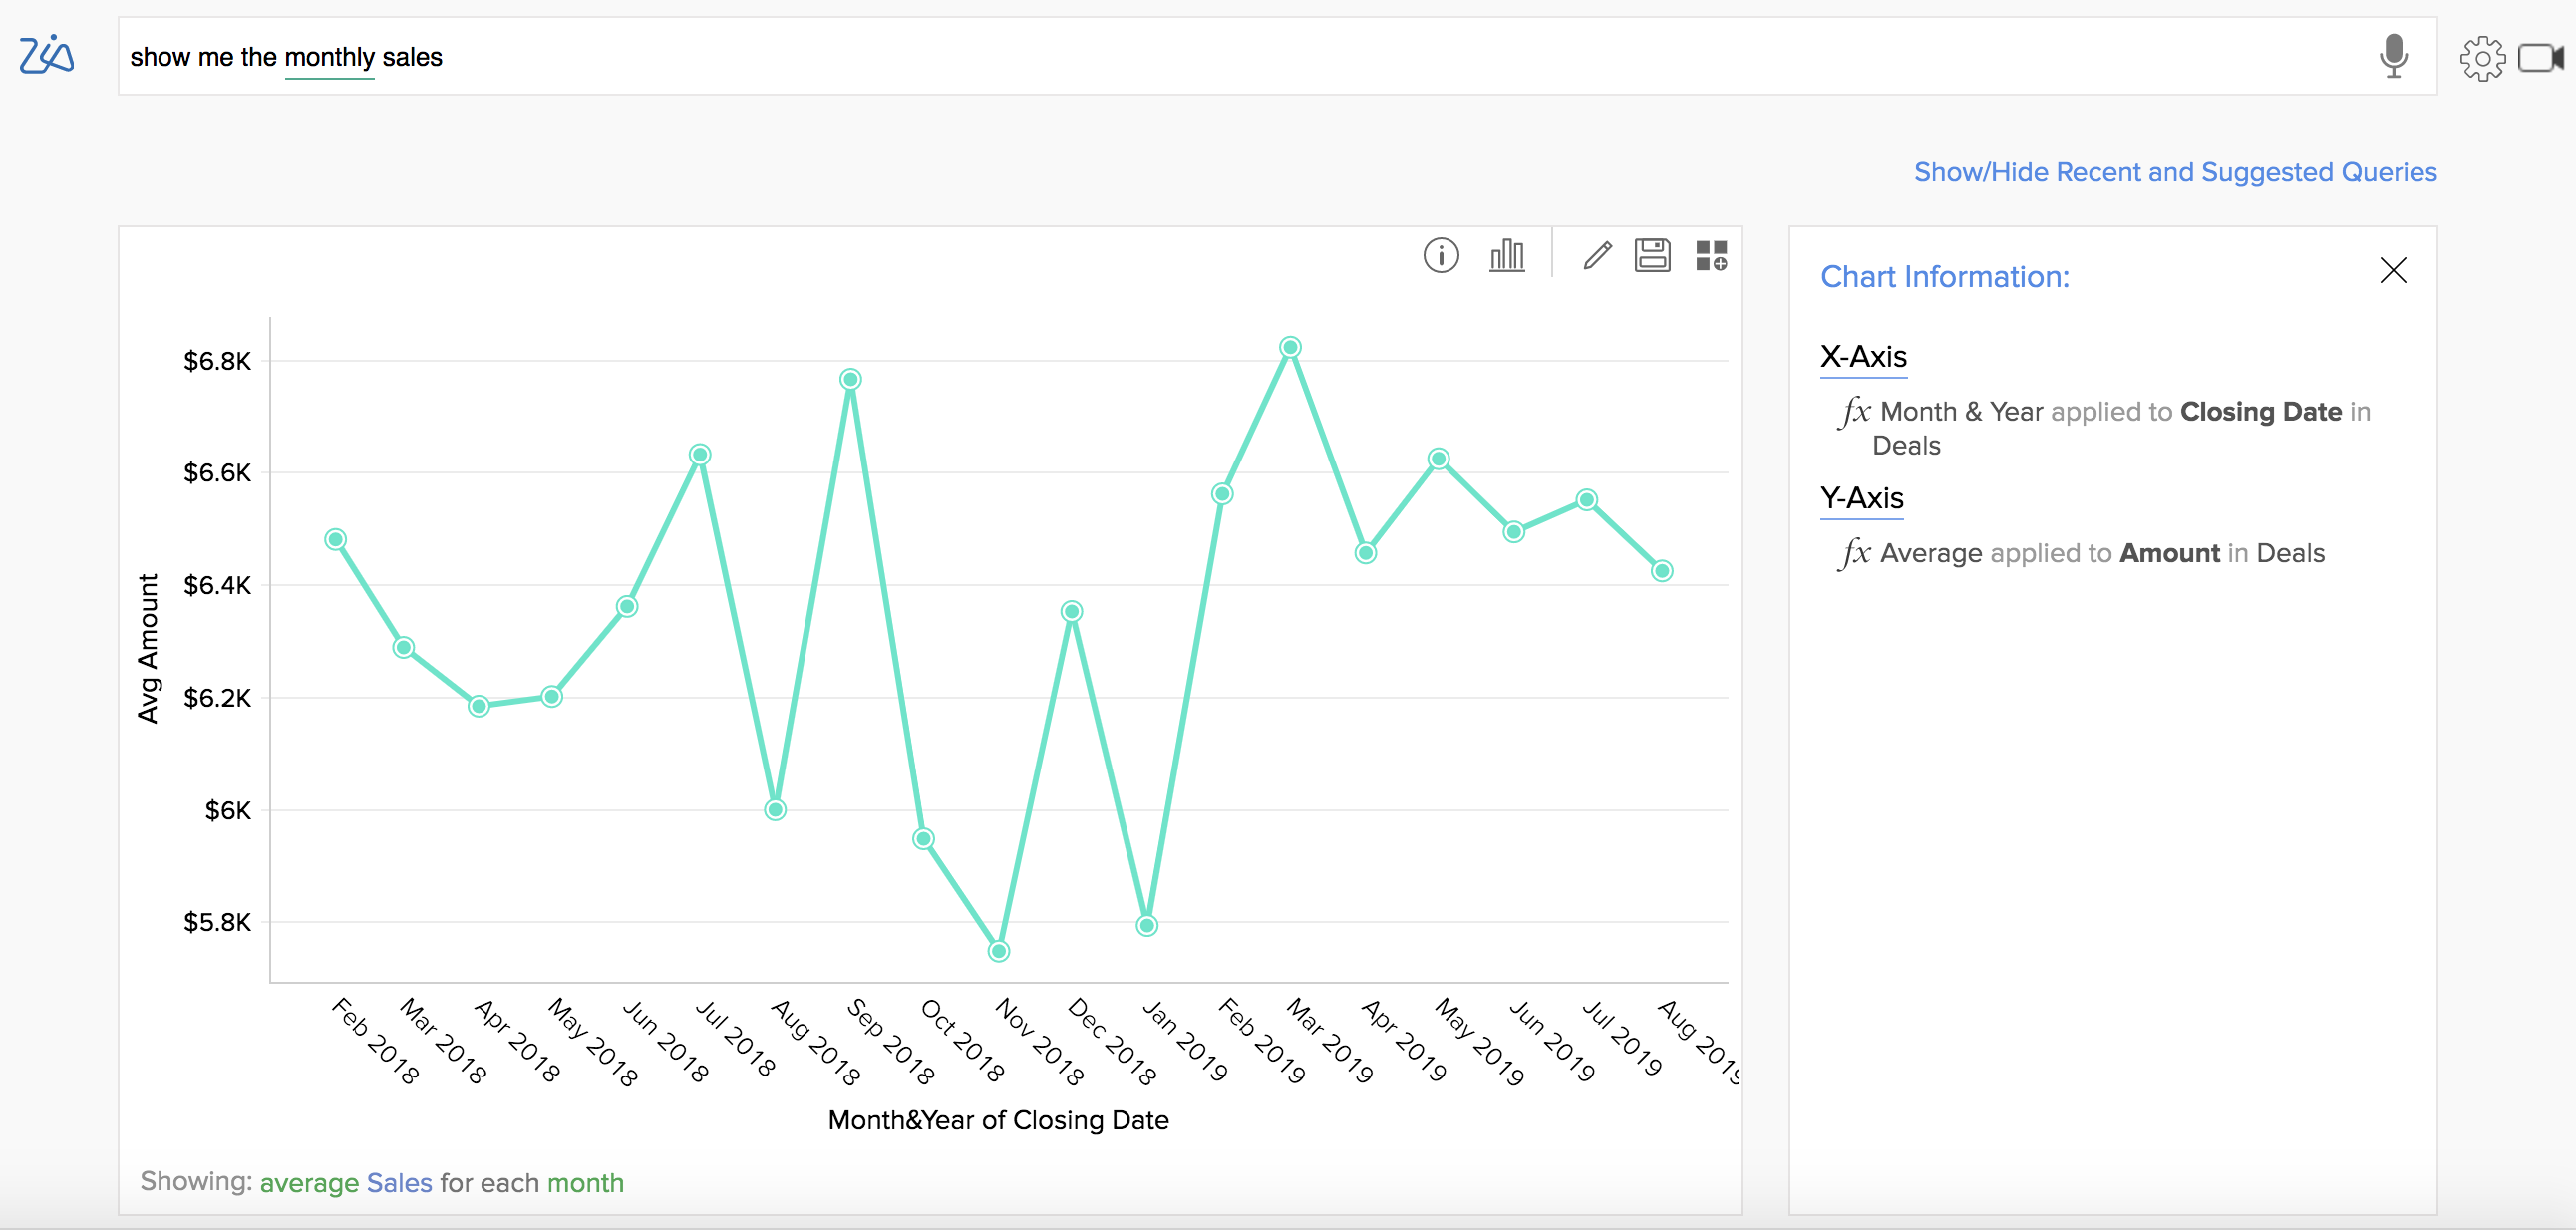Image resolution: width=2576 pixels, height=1230 pixels.
Task: Click the edit pencil icon
Action: point(1597,256)
